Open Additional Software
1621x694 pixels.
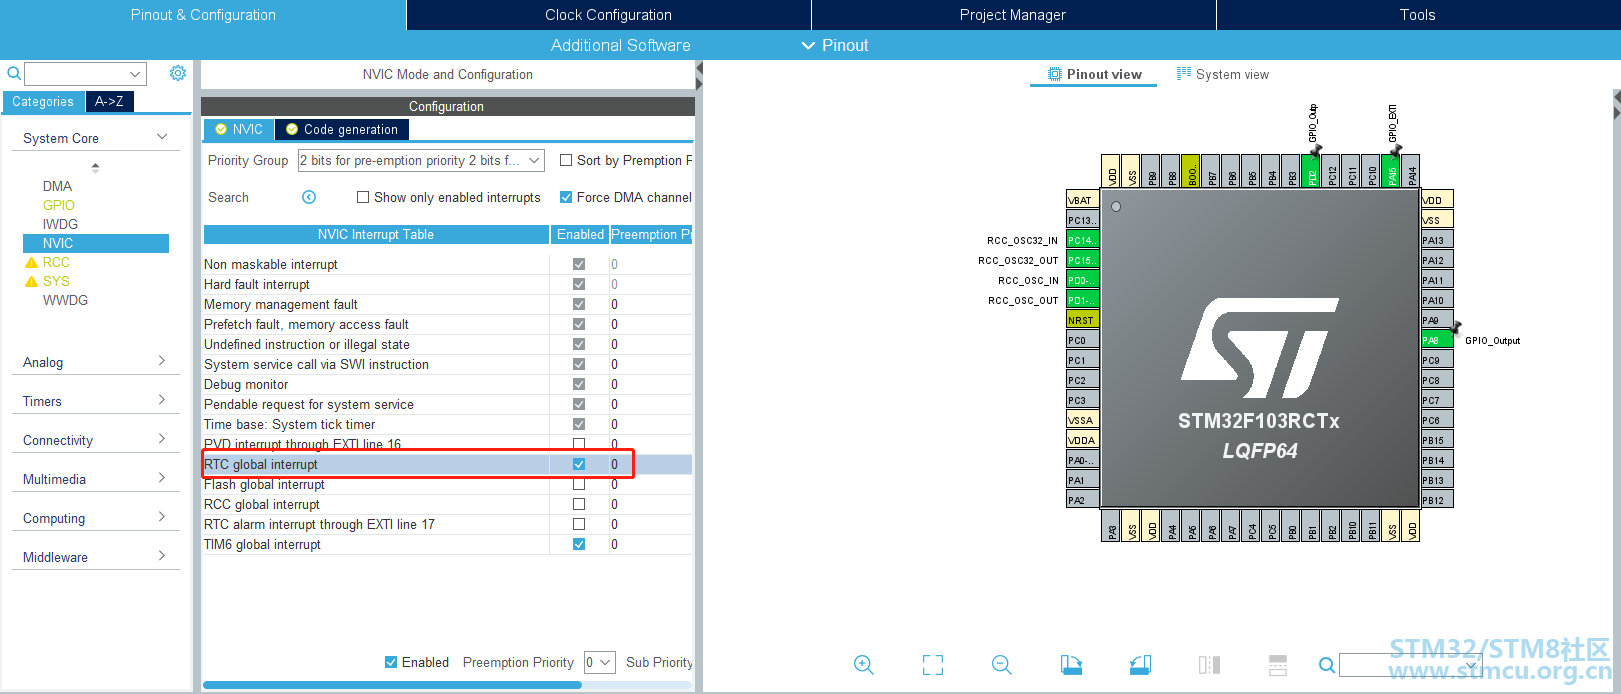(620, 45)
